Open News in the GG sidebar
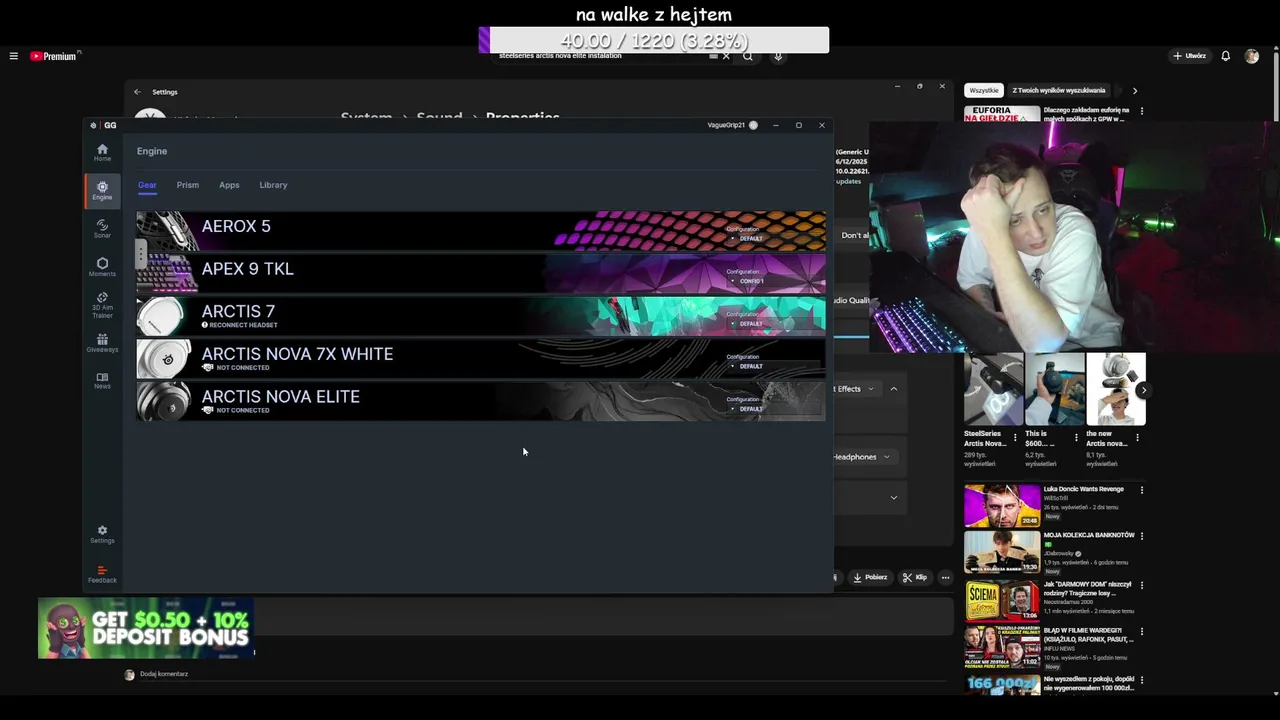Screen dimensions: 1280x720 (x=102, y=381)
